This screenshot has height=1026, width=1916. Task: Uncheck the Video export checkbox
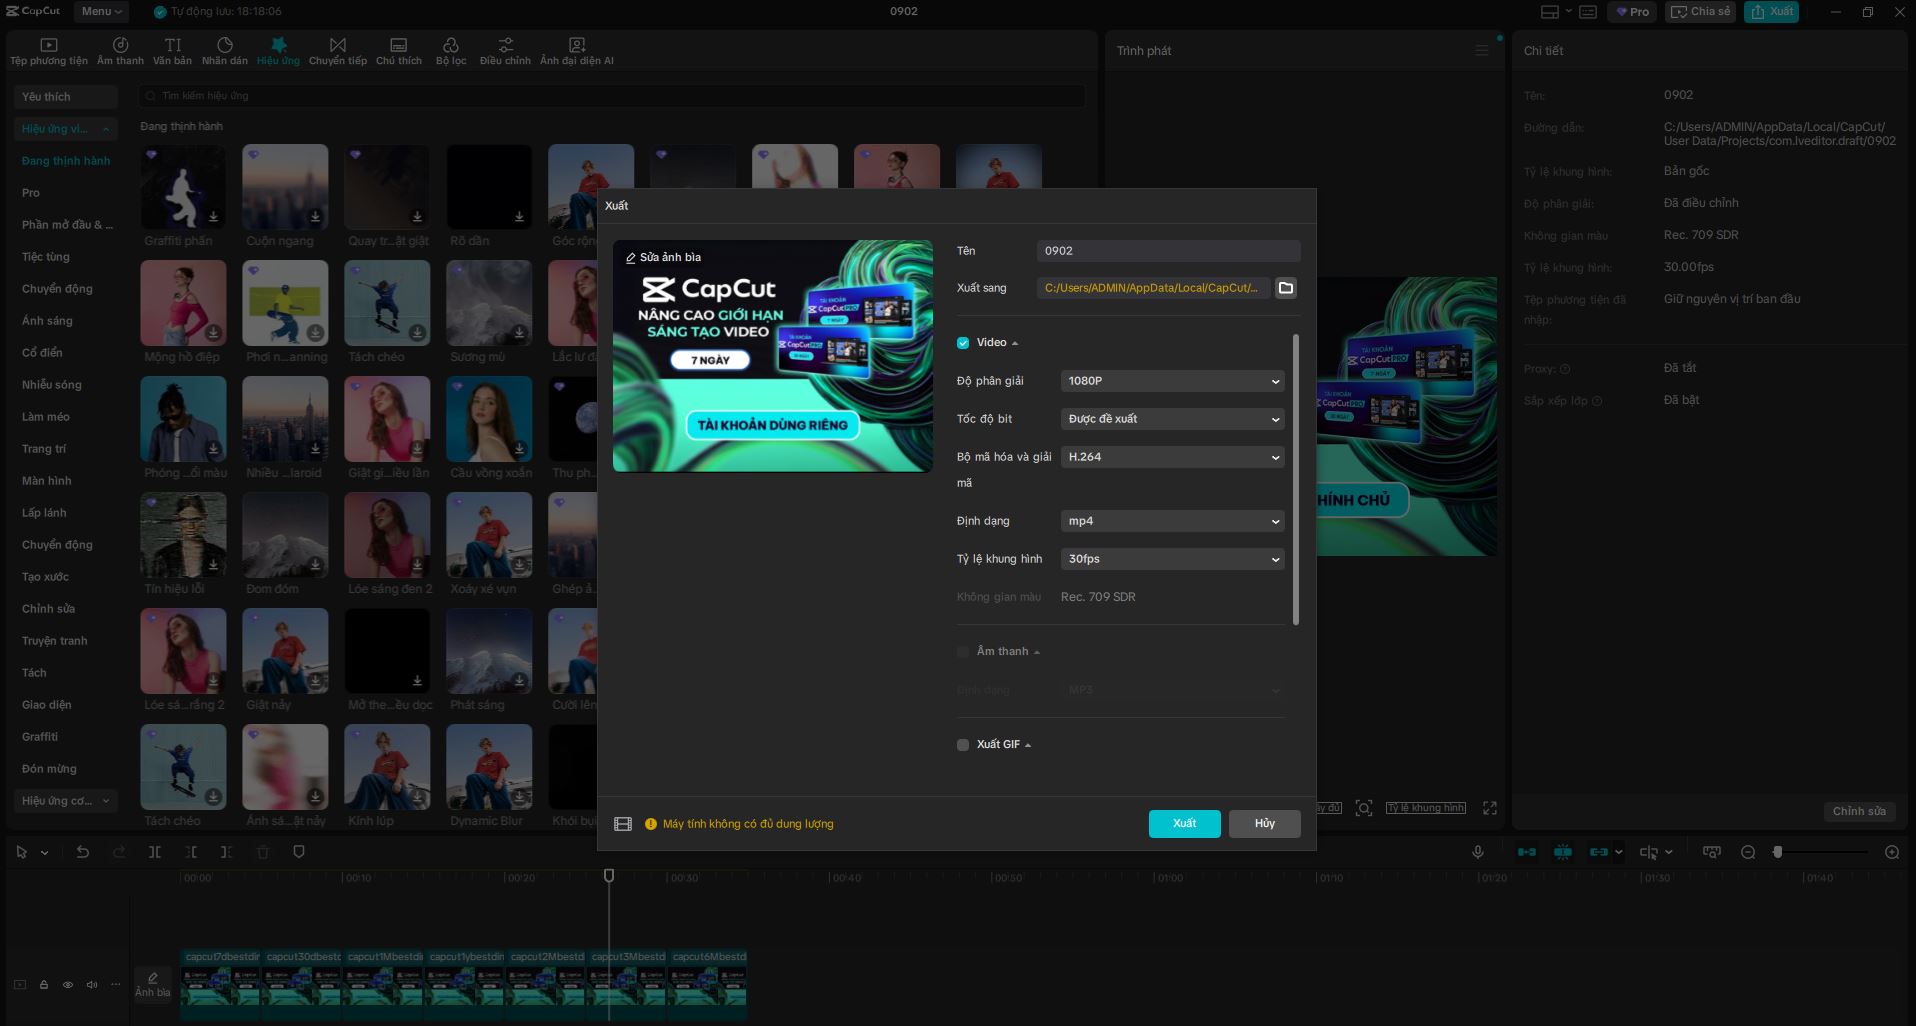click(963, 342)
